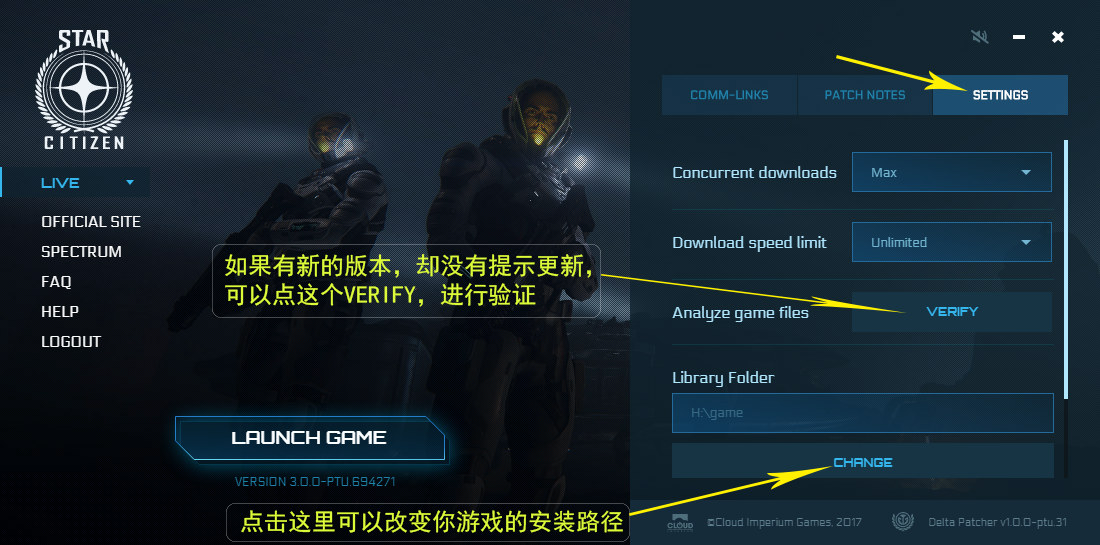Image resolution: width=1100 pixels, height=545 pixels.
Task: Switch to the PATCH NOTES tab
Action: click(x=865, y=95)
